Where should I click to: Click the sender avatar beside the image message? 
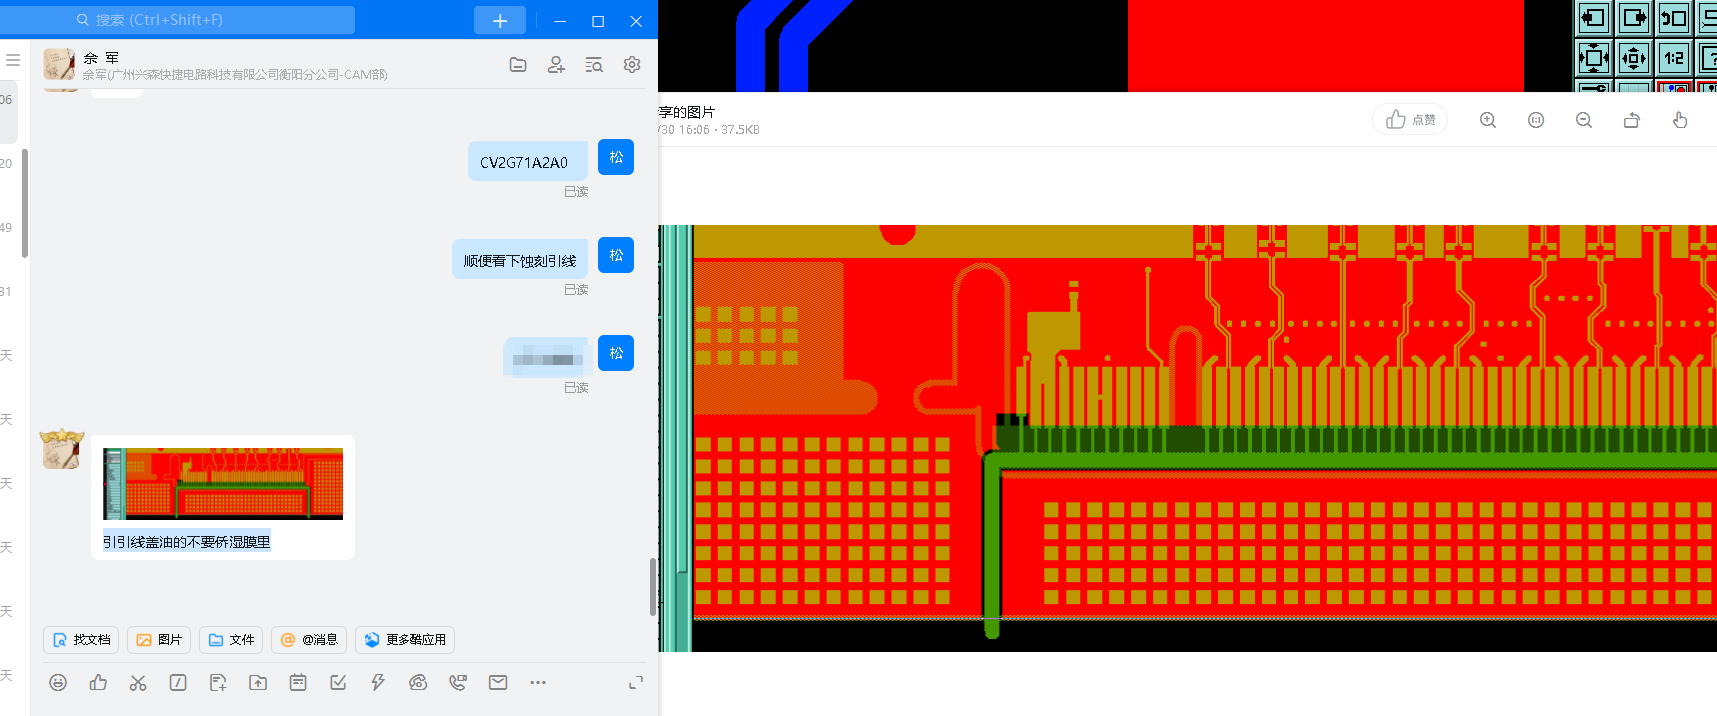pyautogui.click(x=61, y=449)
